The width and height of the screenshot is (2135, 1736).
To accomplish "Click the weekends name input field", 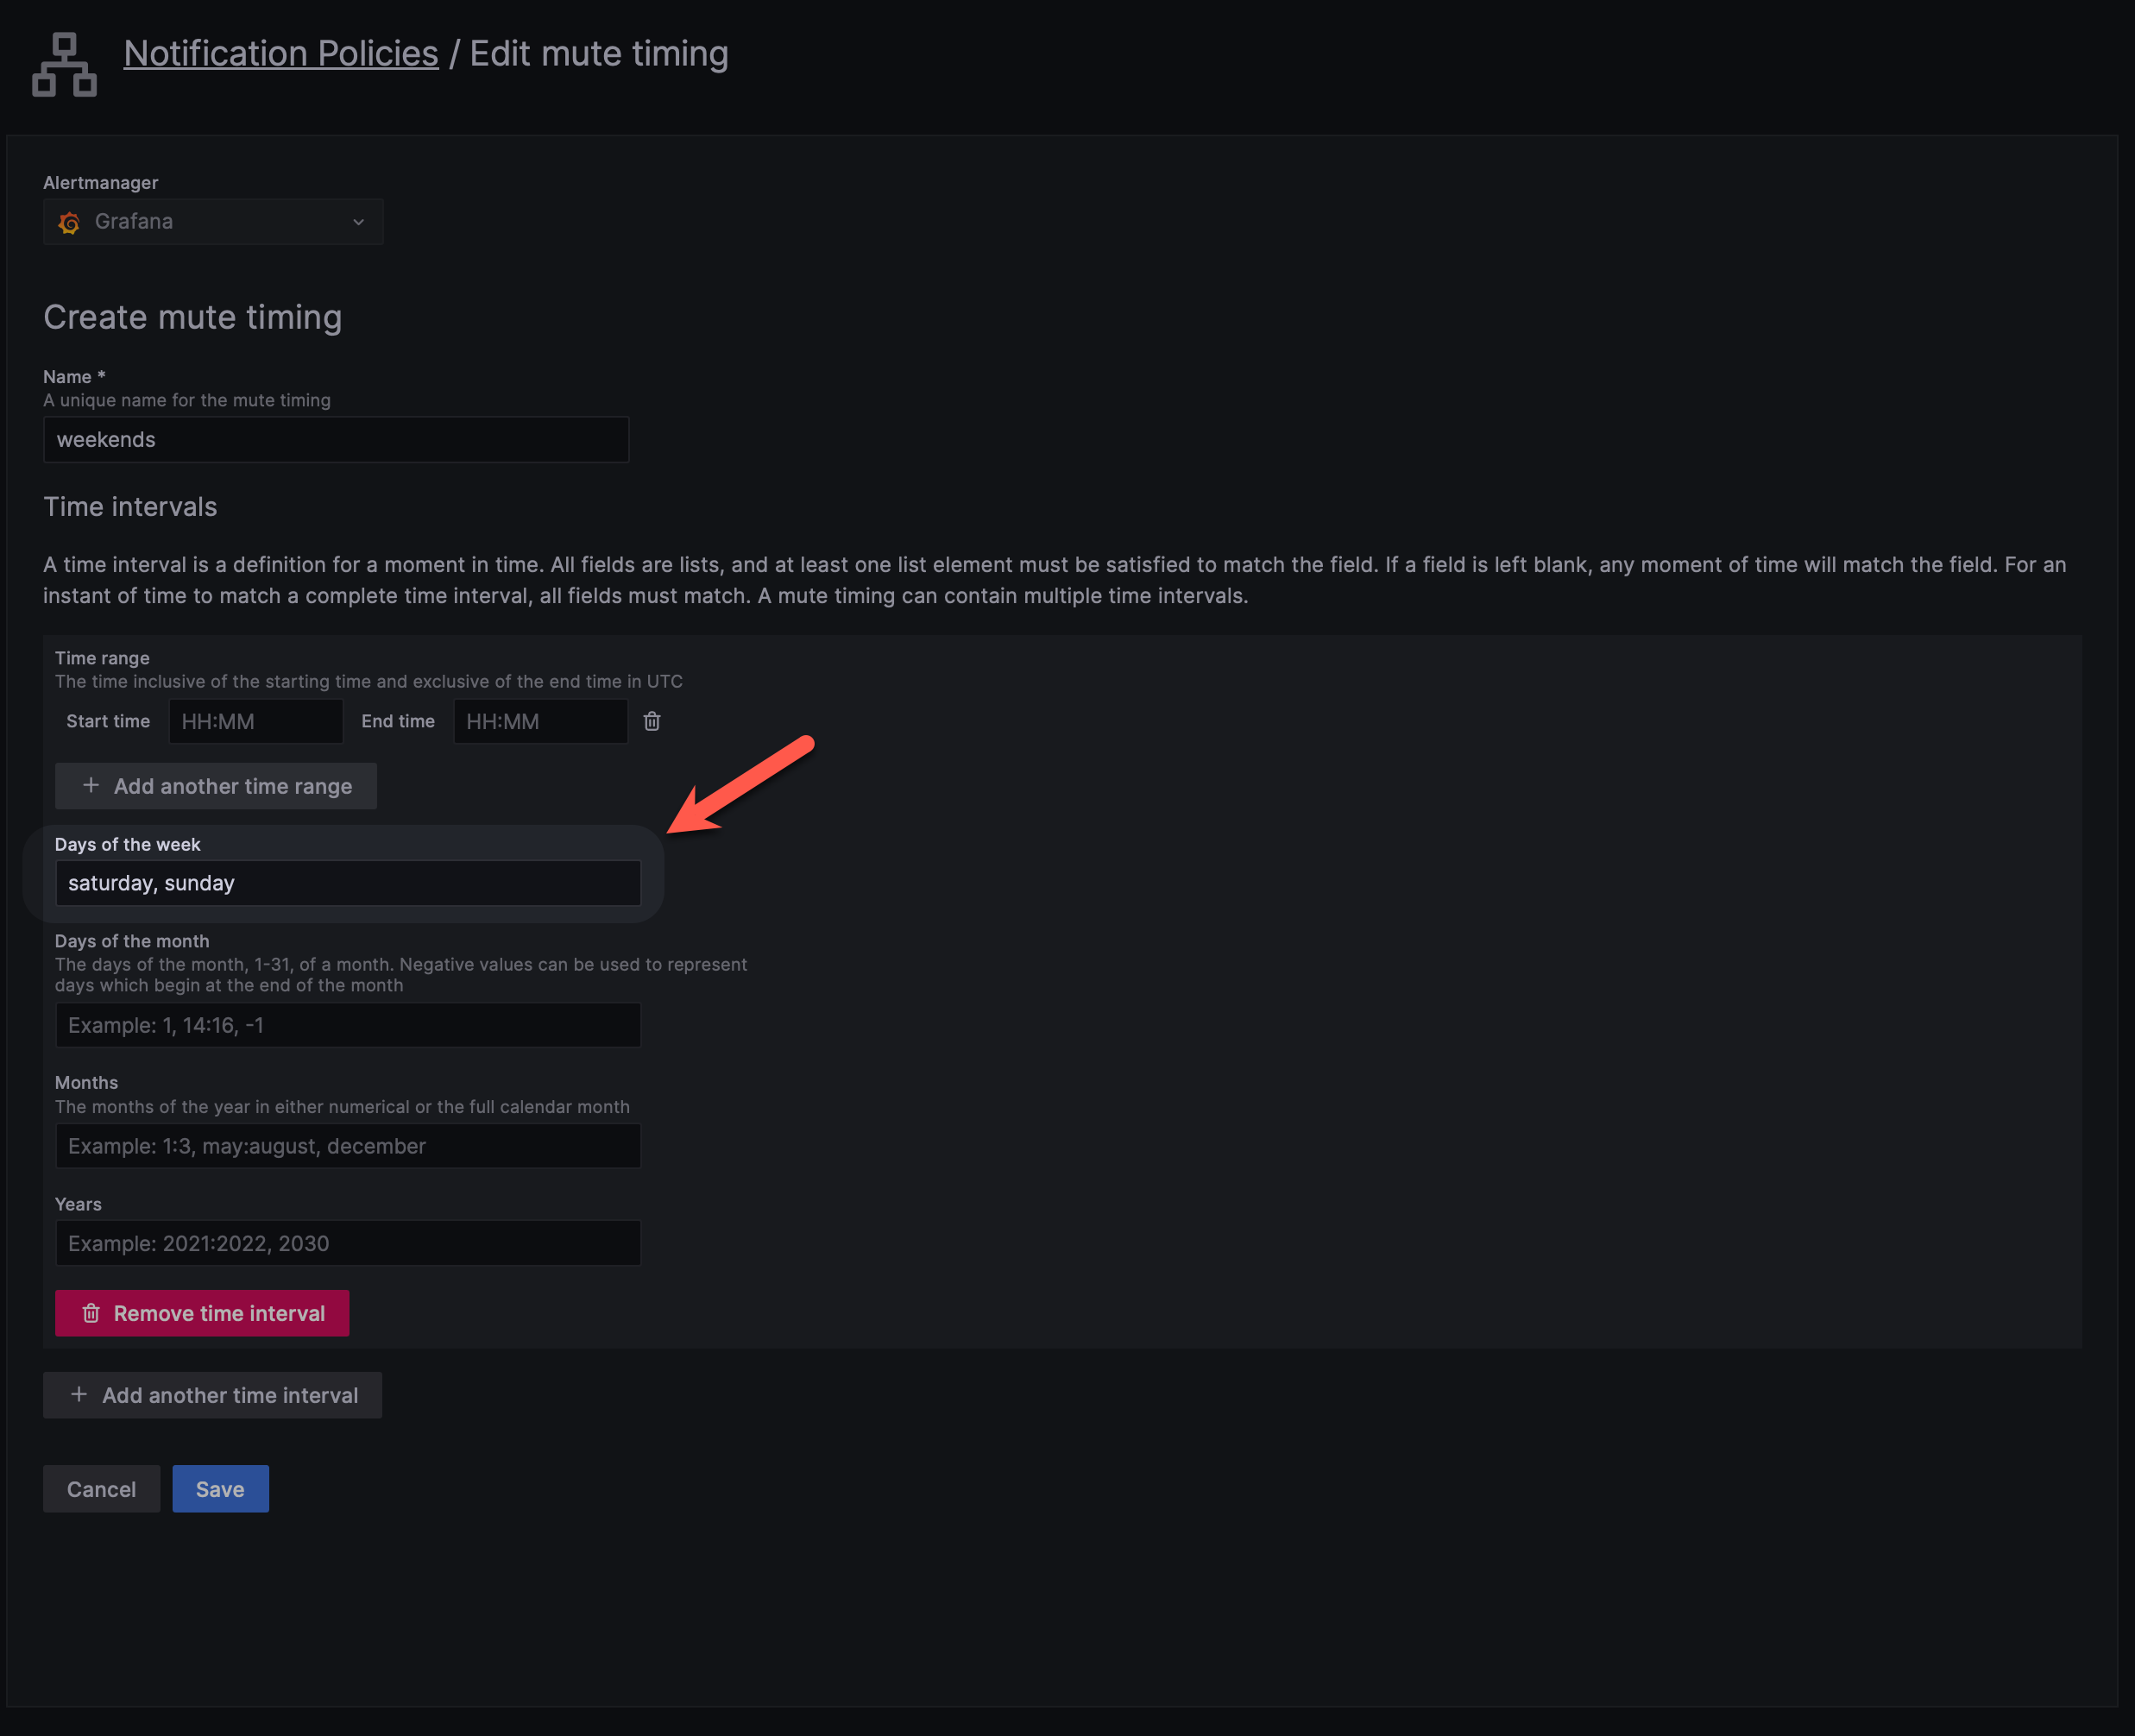I will (336, 439).
